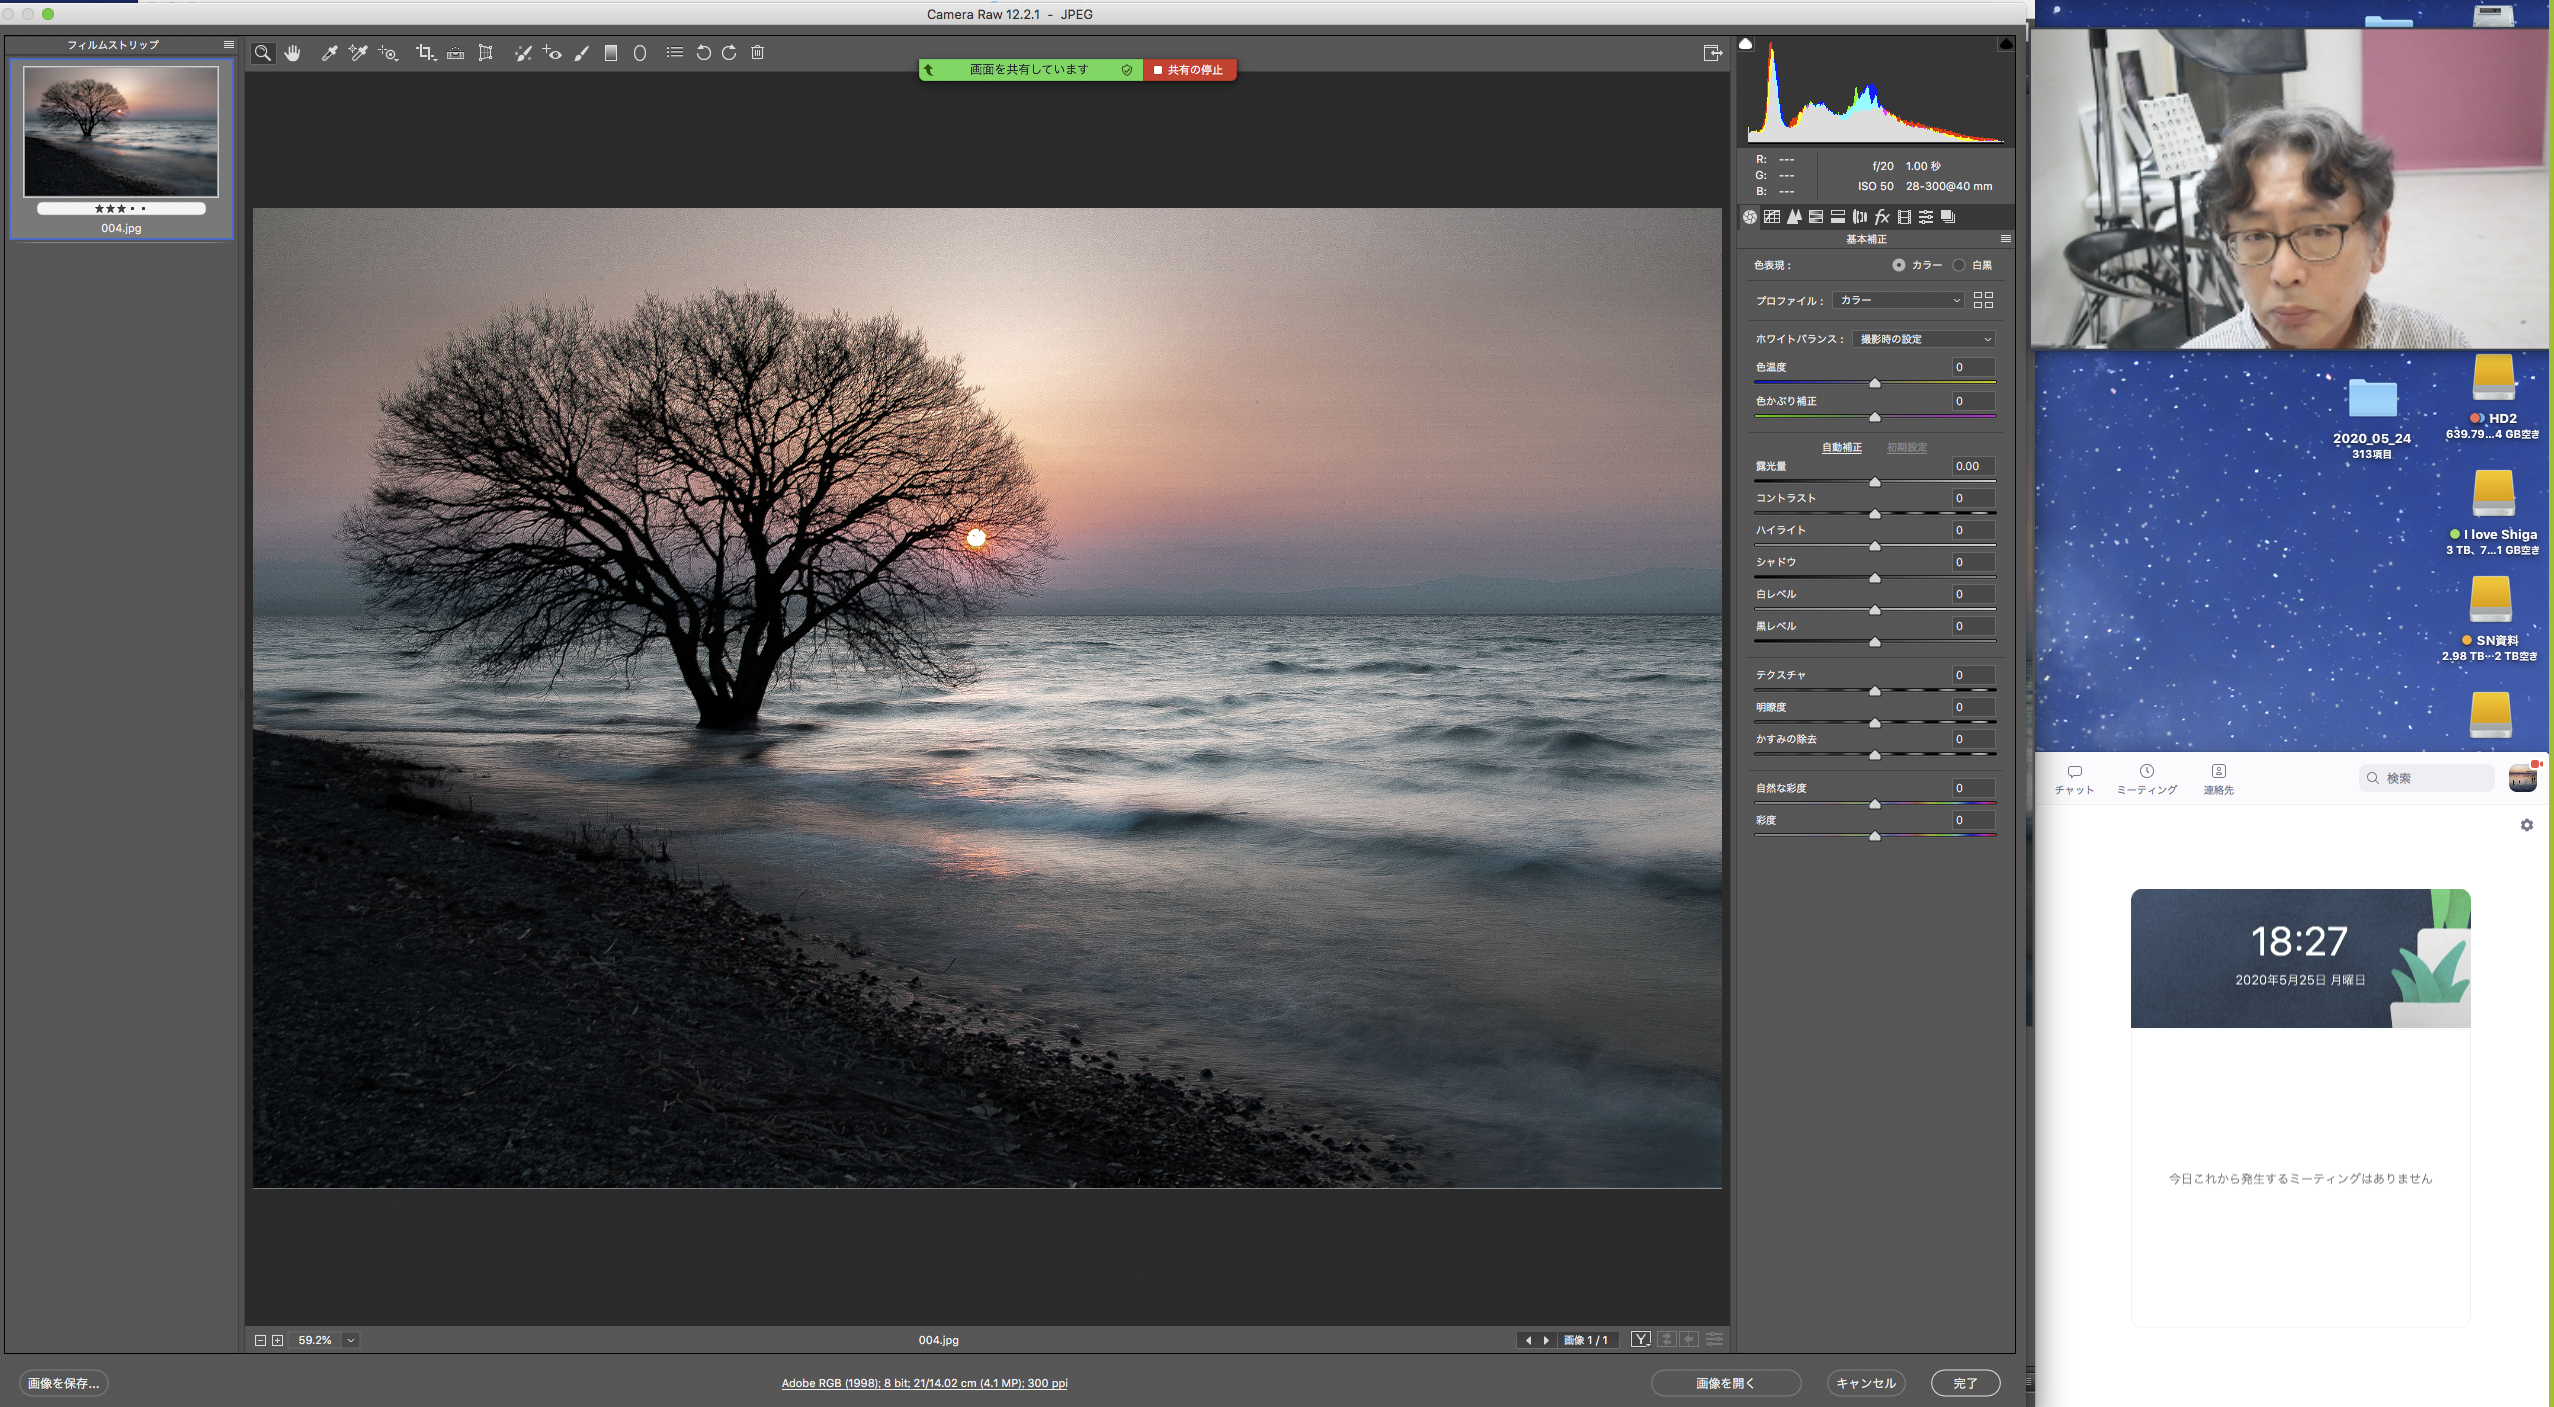Select the Hand tool
Screen dimensions: 2554x1407
(292, 53)
